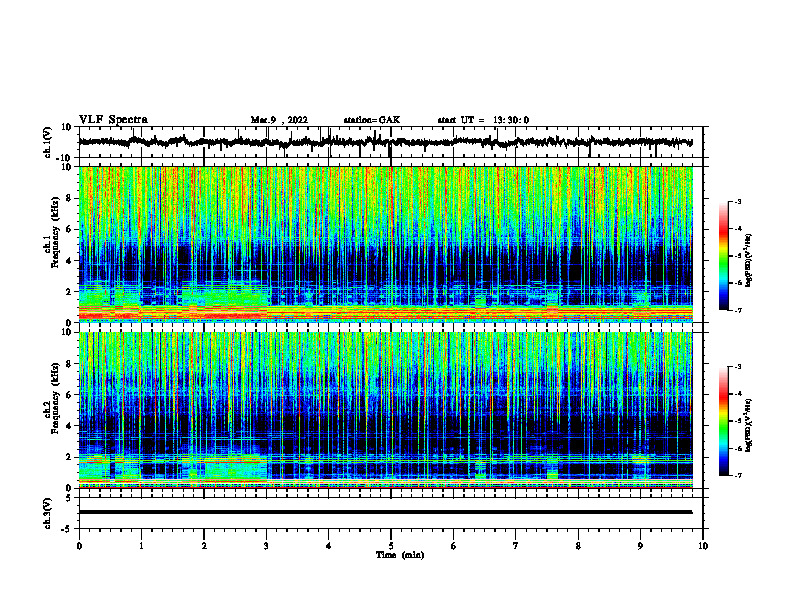Click the "Mar.9 , 2022" date text
The image size is (792, 612).
[x=279, y=120]
